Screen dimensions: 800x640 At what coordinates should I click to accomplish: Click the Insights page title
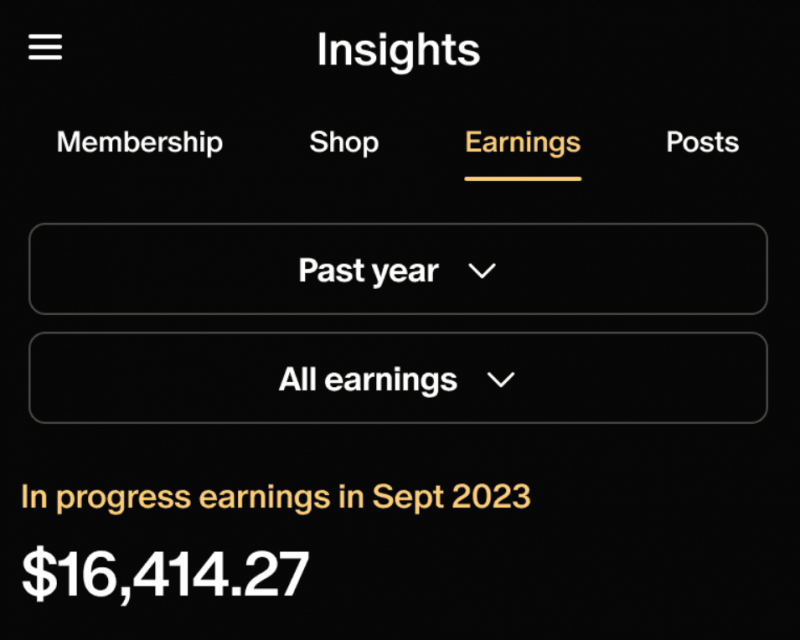point(398,50)
